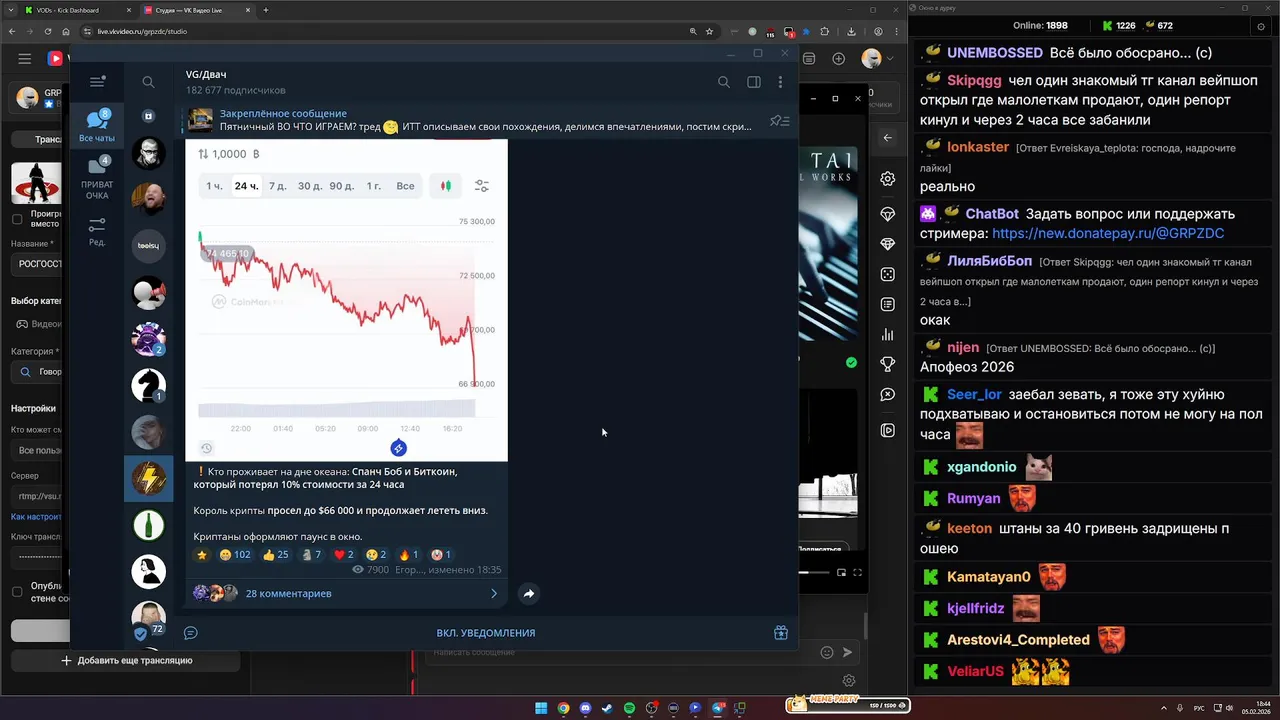Viewport: 1280px width, 720px height.
Task: Toggle candlestick chart view icon
Action: point(446,186)
